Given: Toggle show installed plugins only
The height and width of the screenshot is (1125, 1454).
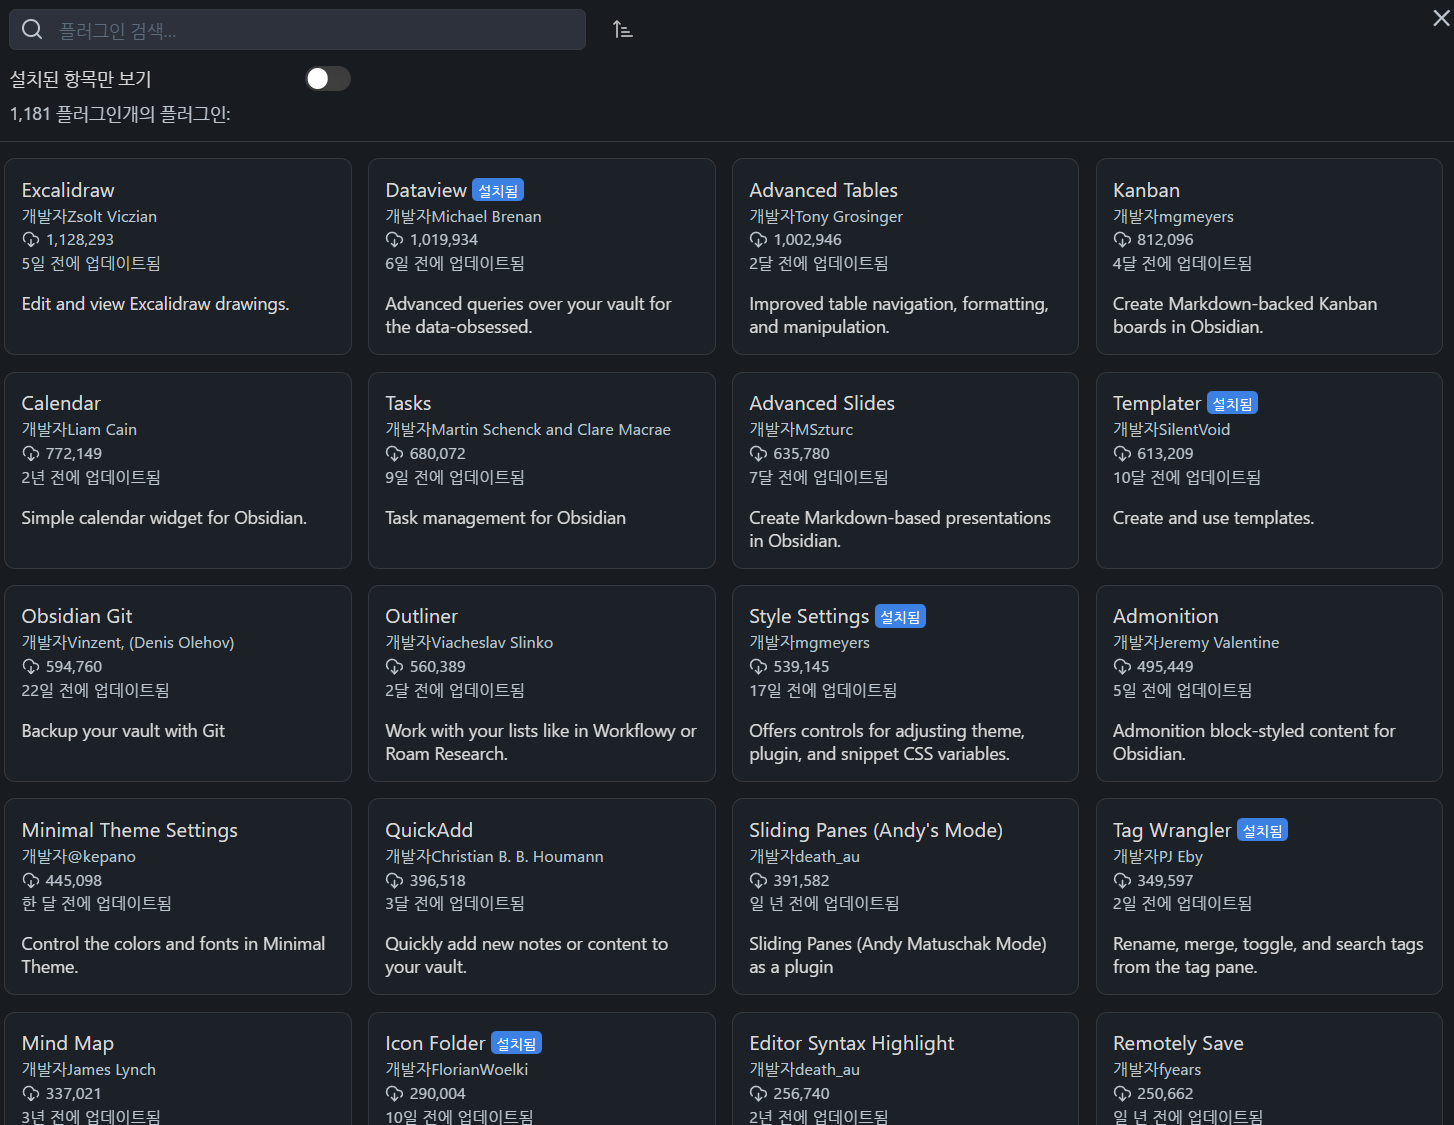Looking at the screenshot, I should 328,79.
